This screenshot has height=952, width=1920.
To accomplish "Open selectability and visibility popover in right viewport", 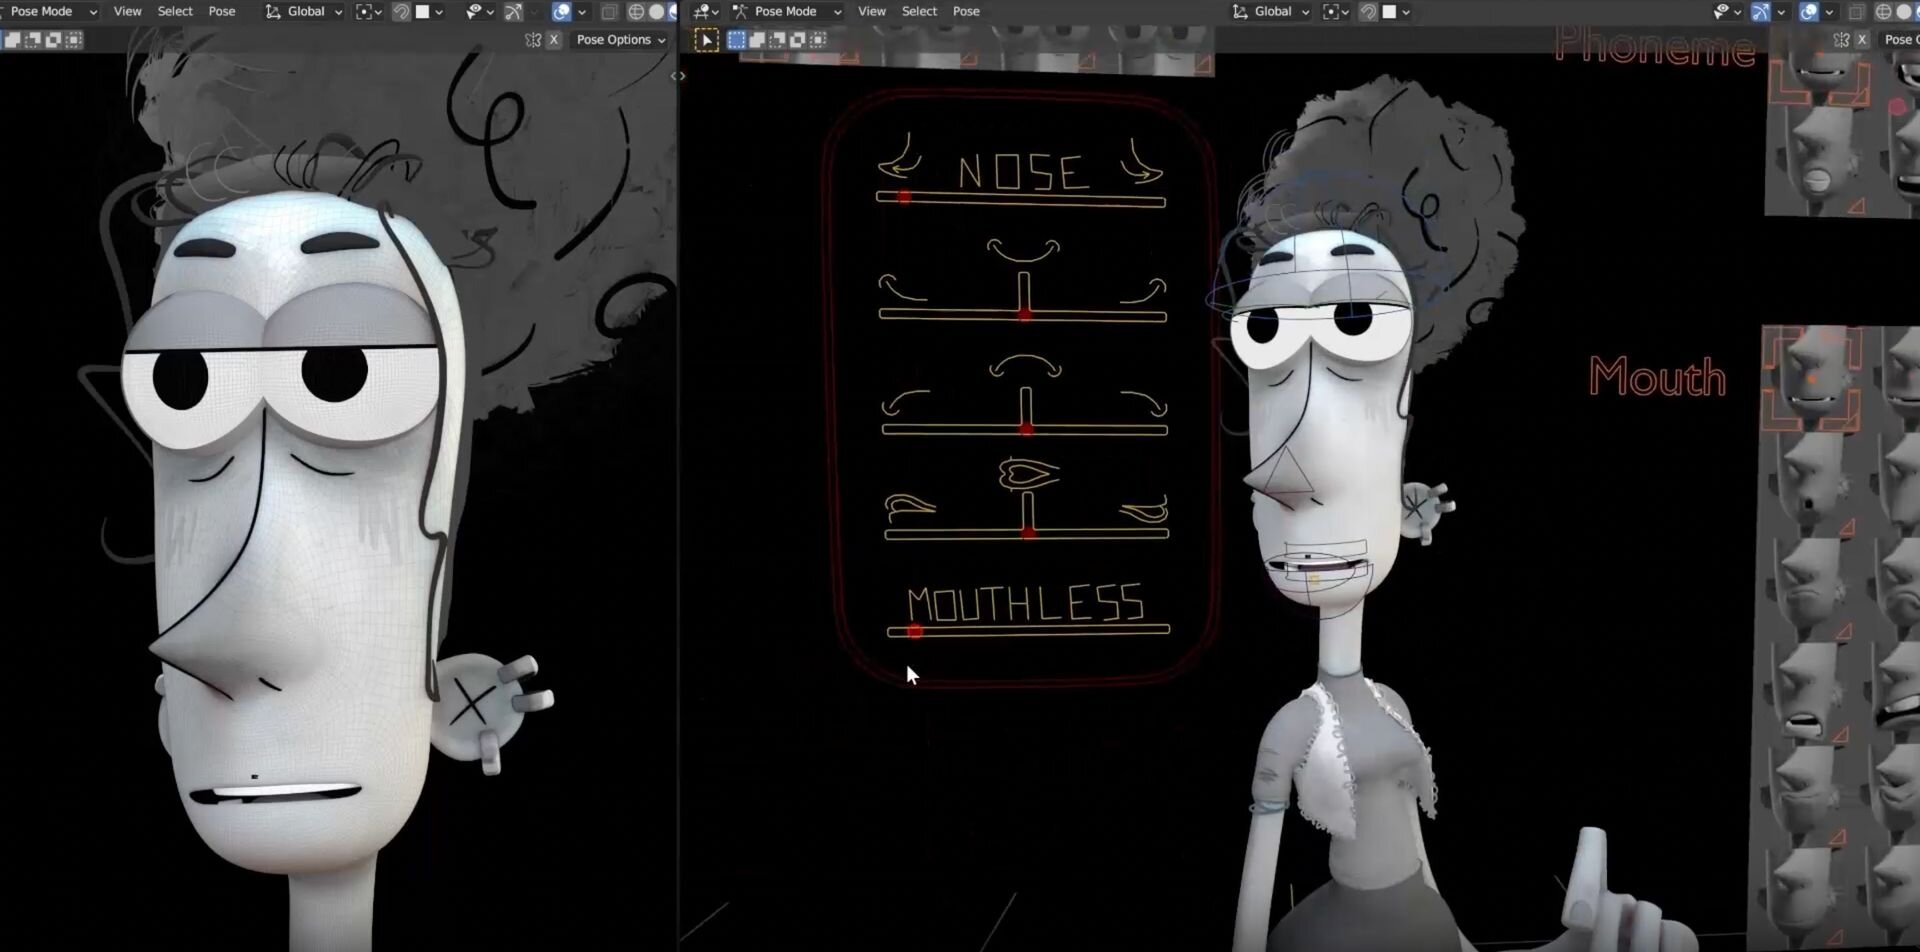I will tap(1721, 12).
